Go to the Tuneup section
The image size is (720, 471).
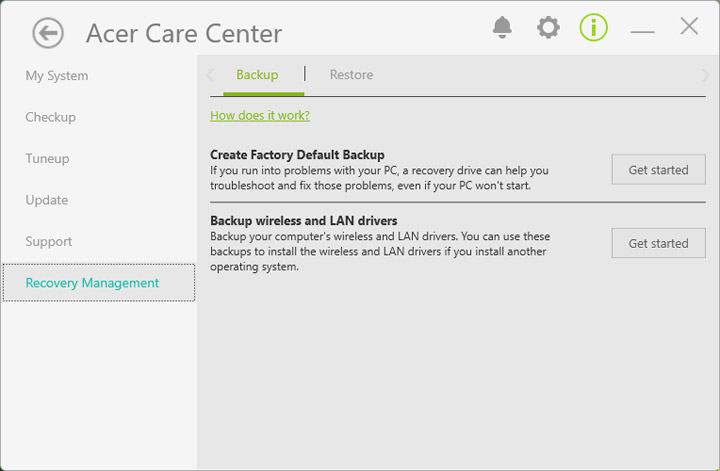[x=47, y=159]
